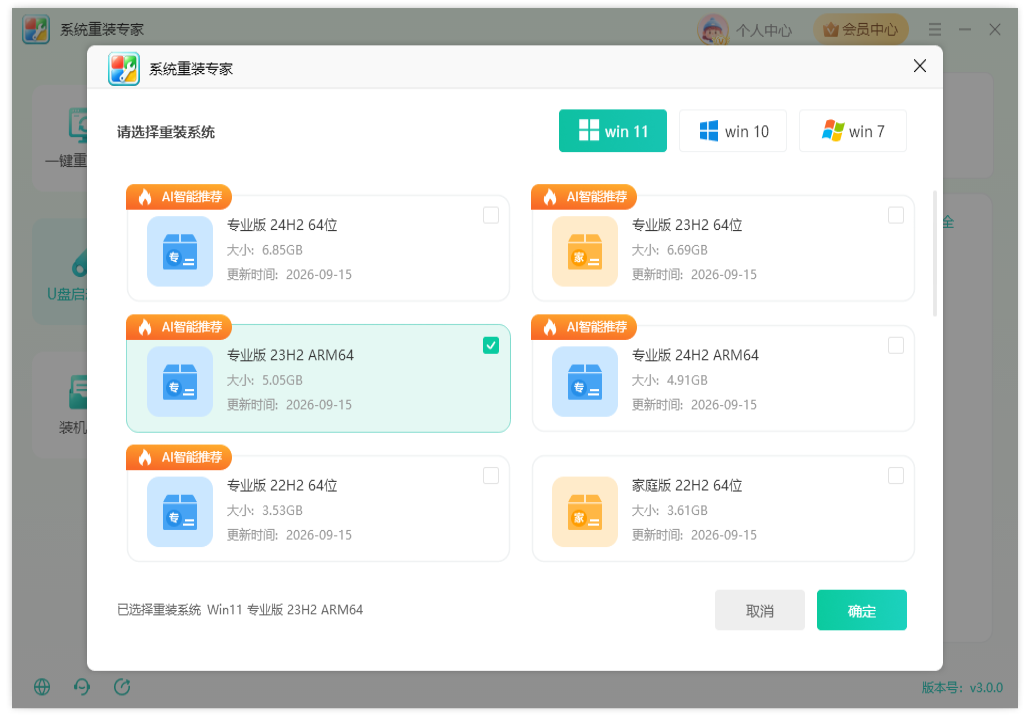
Task: Open 个人中心 in the main window
Action: tap(764, 30)
